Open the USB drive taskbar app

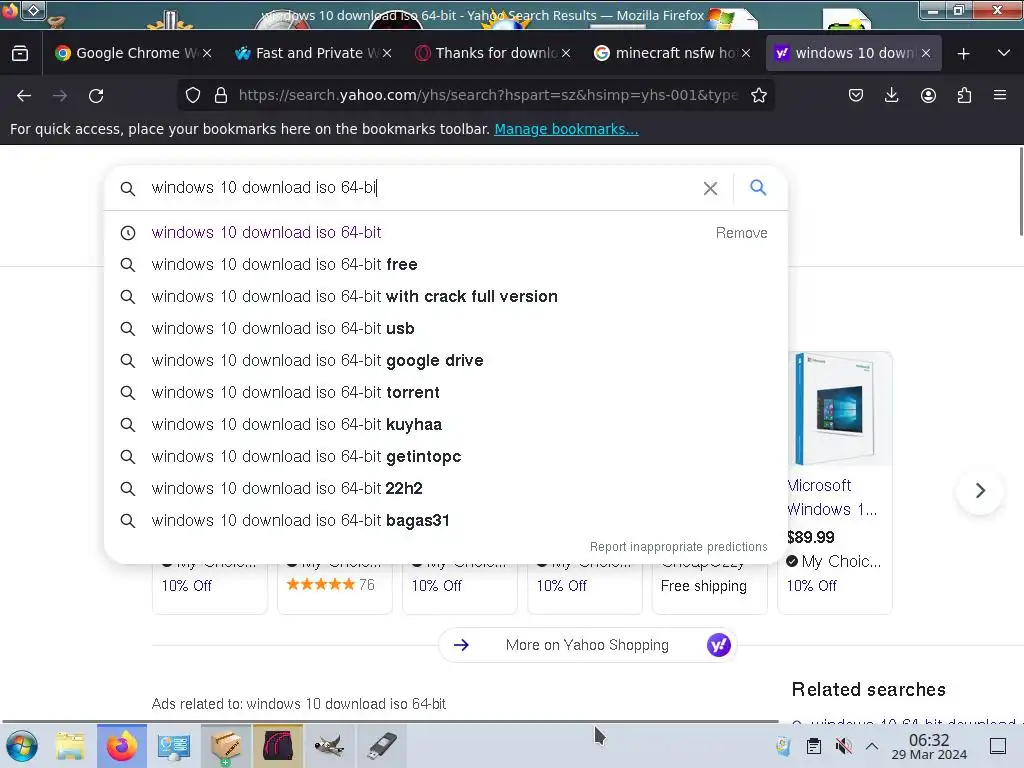pyautogui.click(x=382, y=746)
